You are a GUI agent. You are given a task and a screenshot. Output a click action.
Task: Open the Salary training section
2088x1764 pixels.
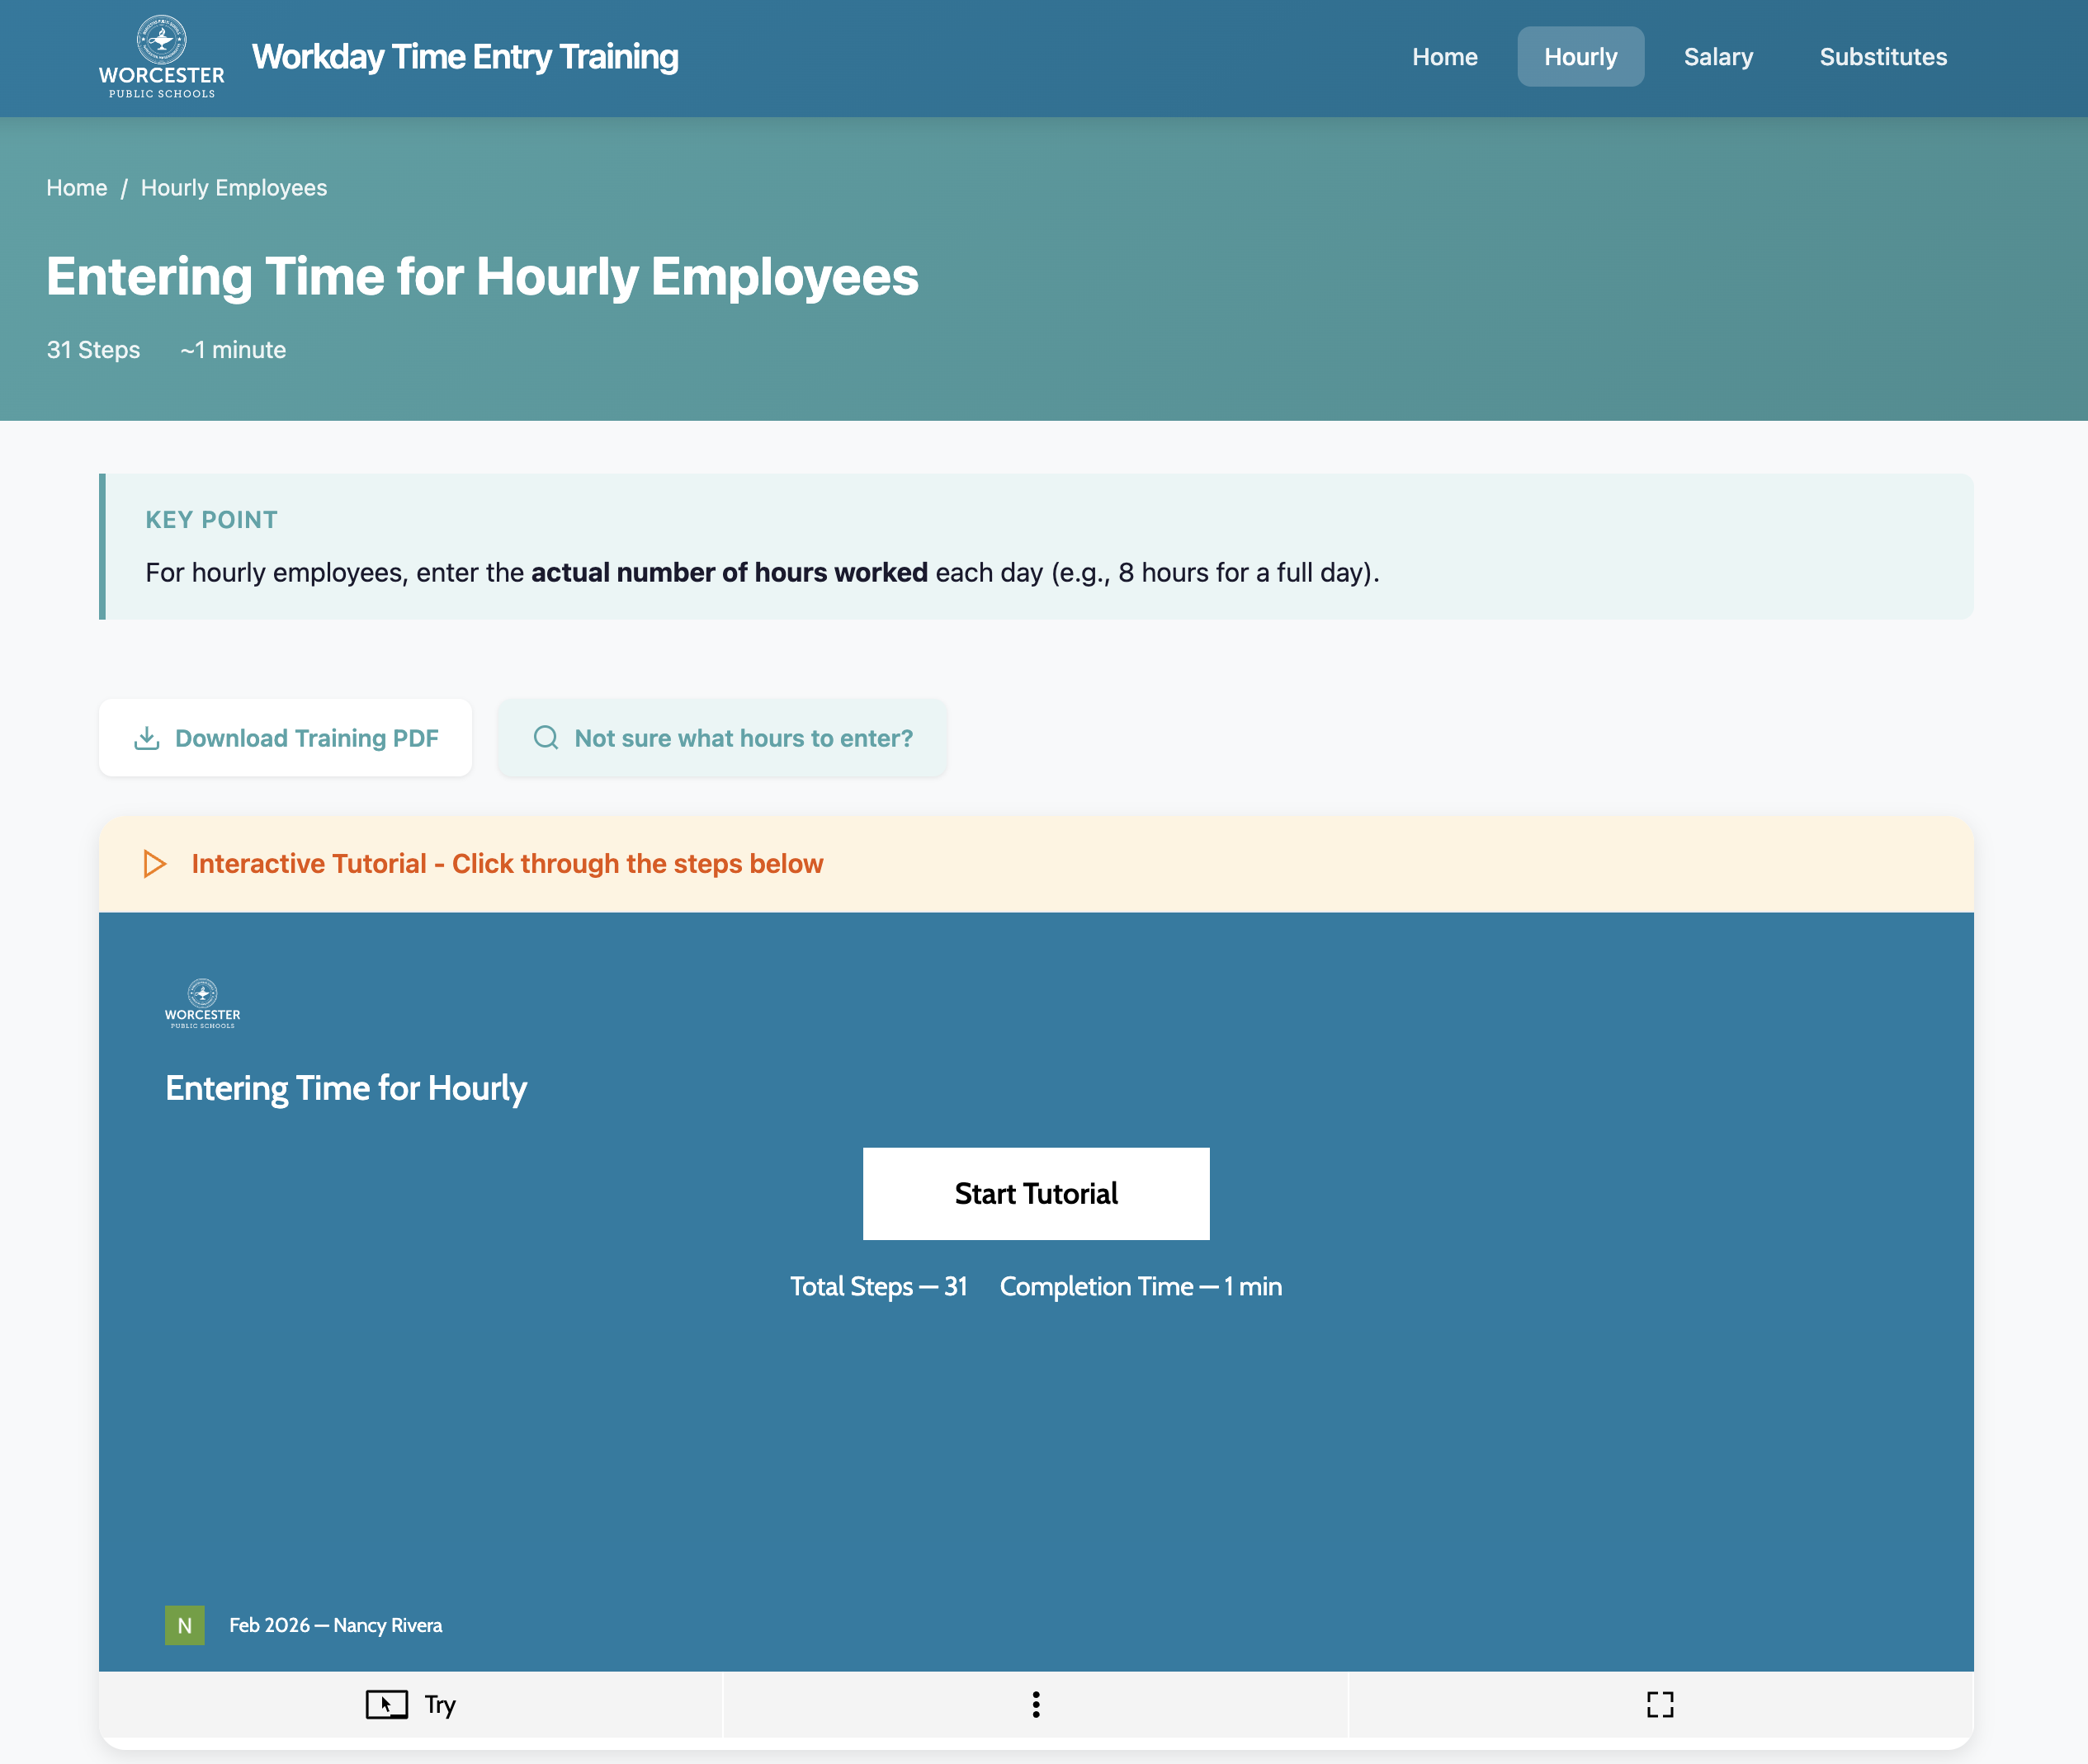tap(1718, 57)
